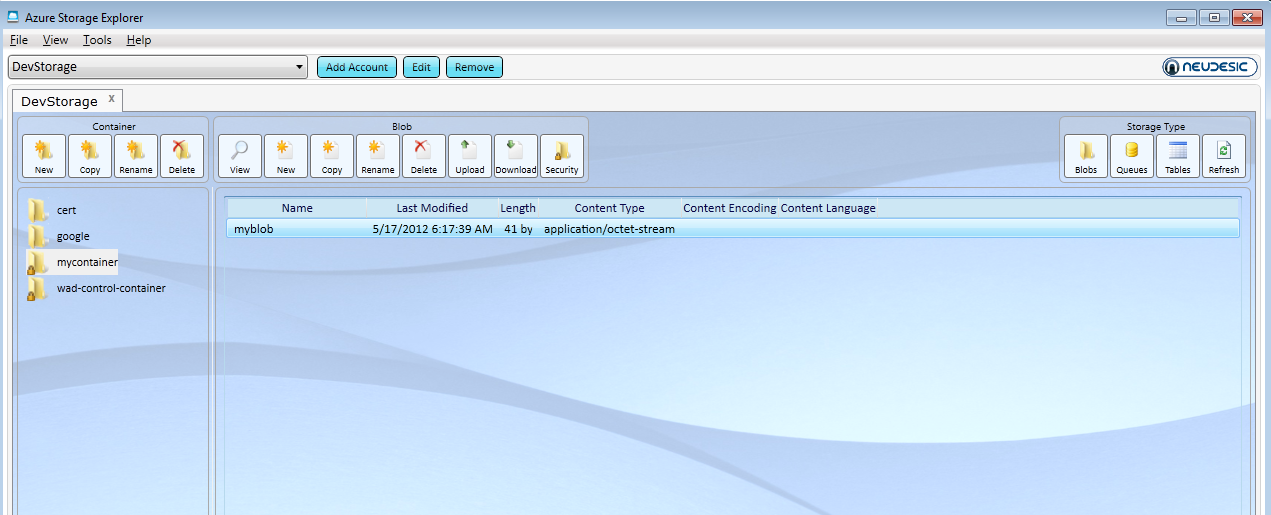Upload a blob to the container
This screenshot has width=1271, height=515.
point(470,156)
